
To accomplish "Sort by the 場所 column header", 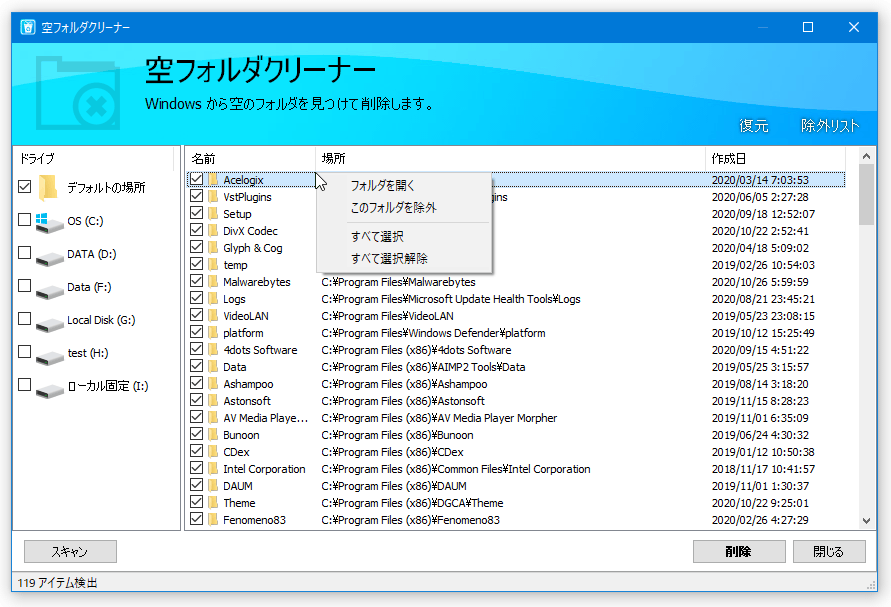I will (x=510, y=159).
